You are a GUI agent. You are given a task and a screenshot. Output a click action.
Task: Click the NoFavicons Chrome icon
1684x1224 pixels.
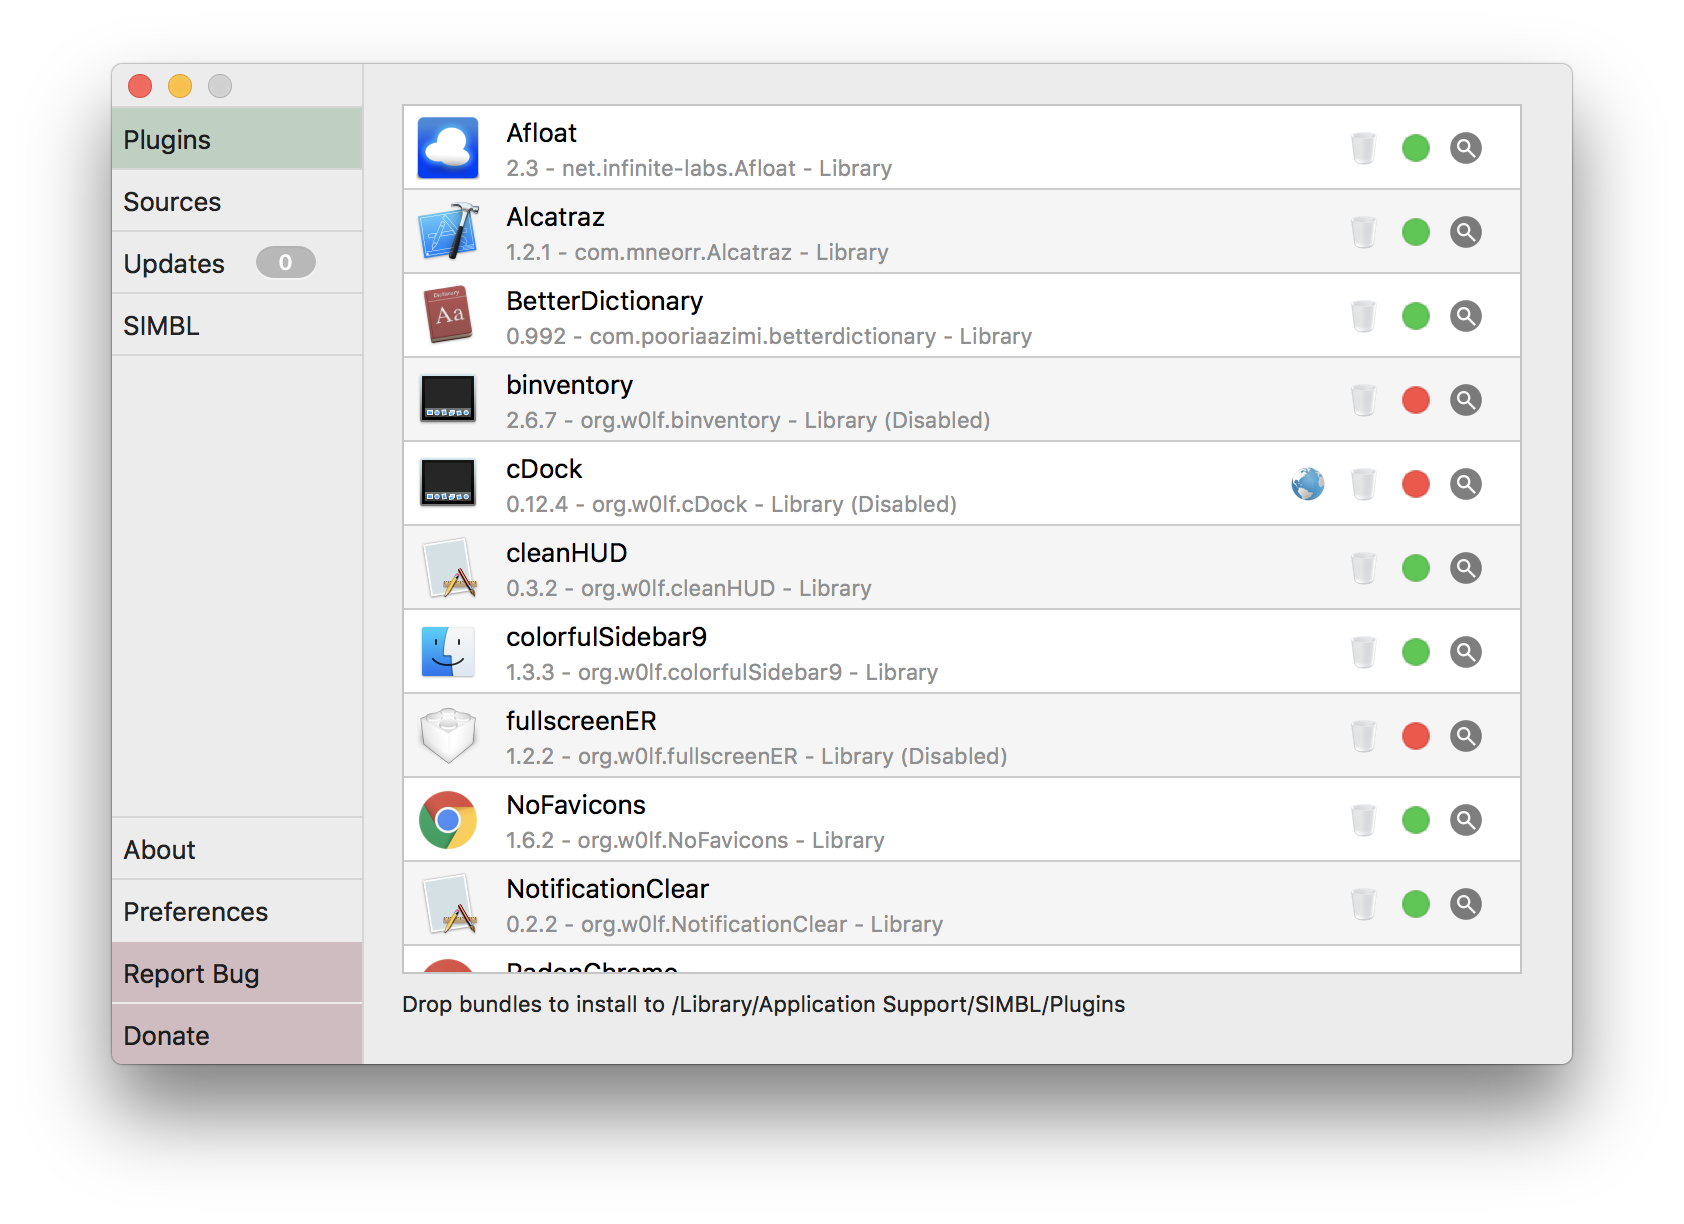448,820
